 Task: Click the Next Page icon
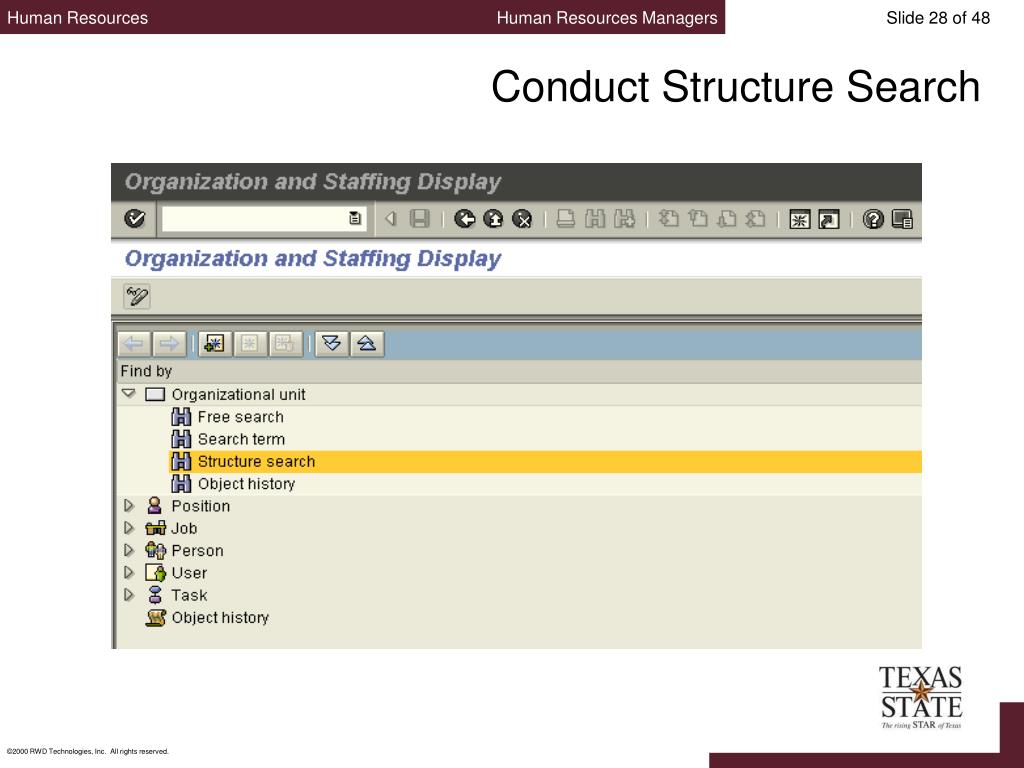(726, 219)
